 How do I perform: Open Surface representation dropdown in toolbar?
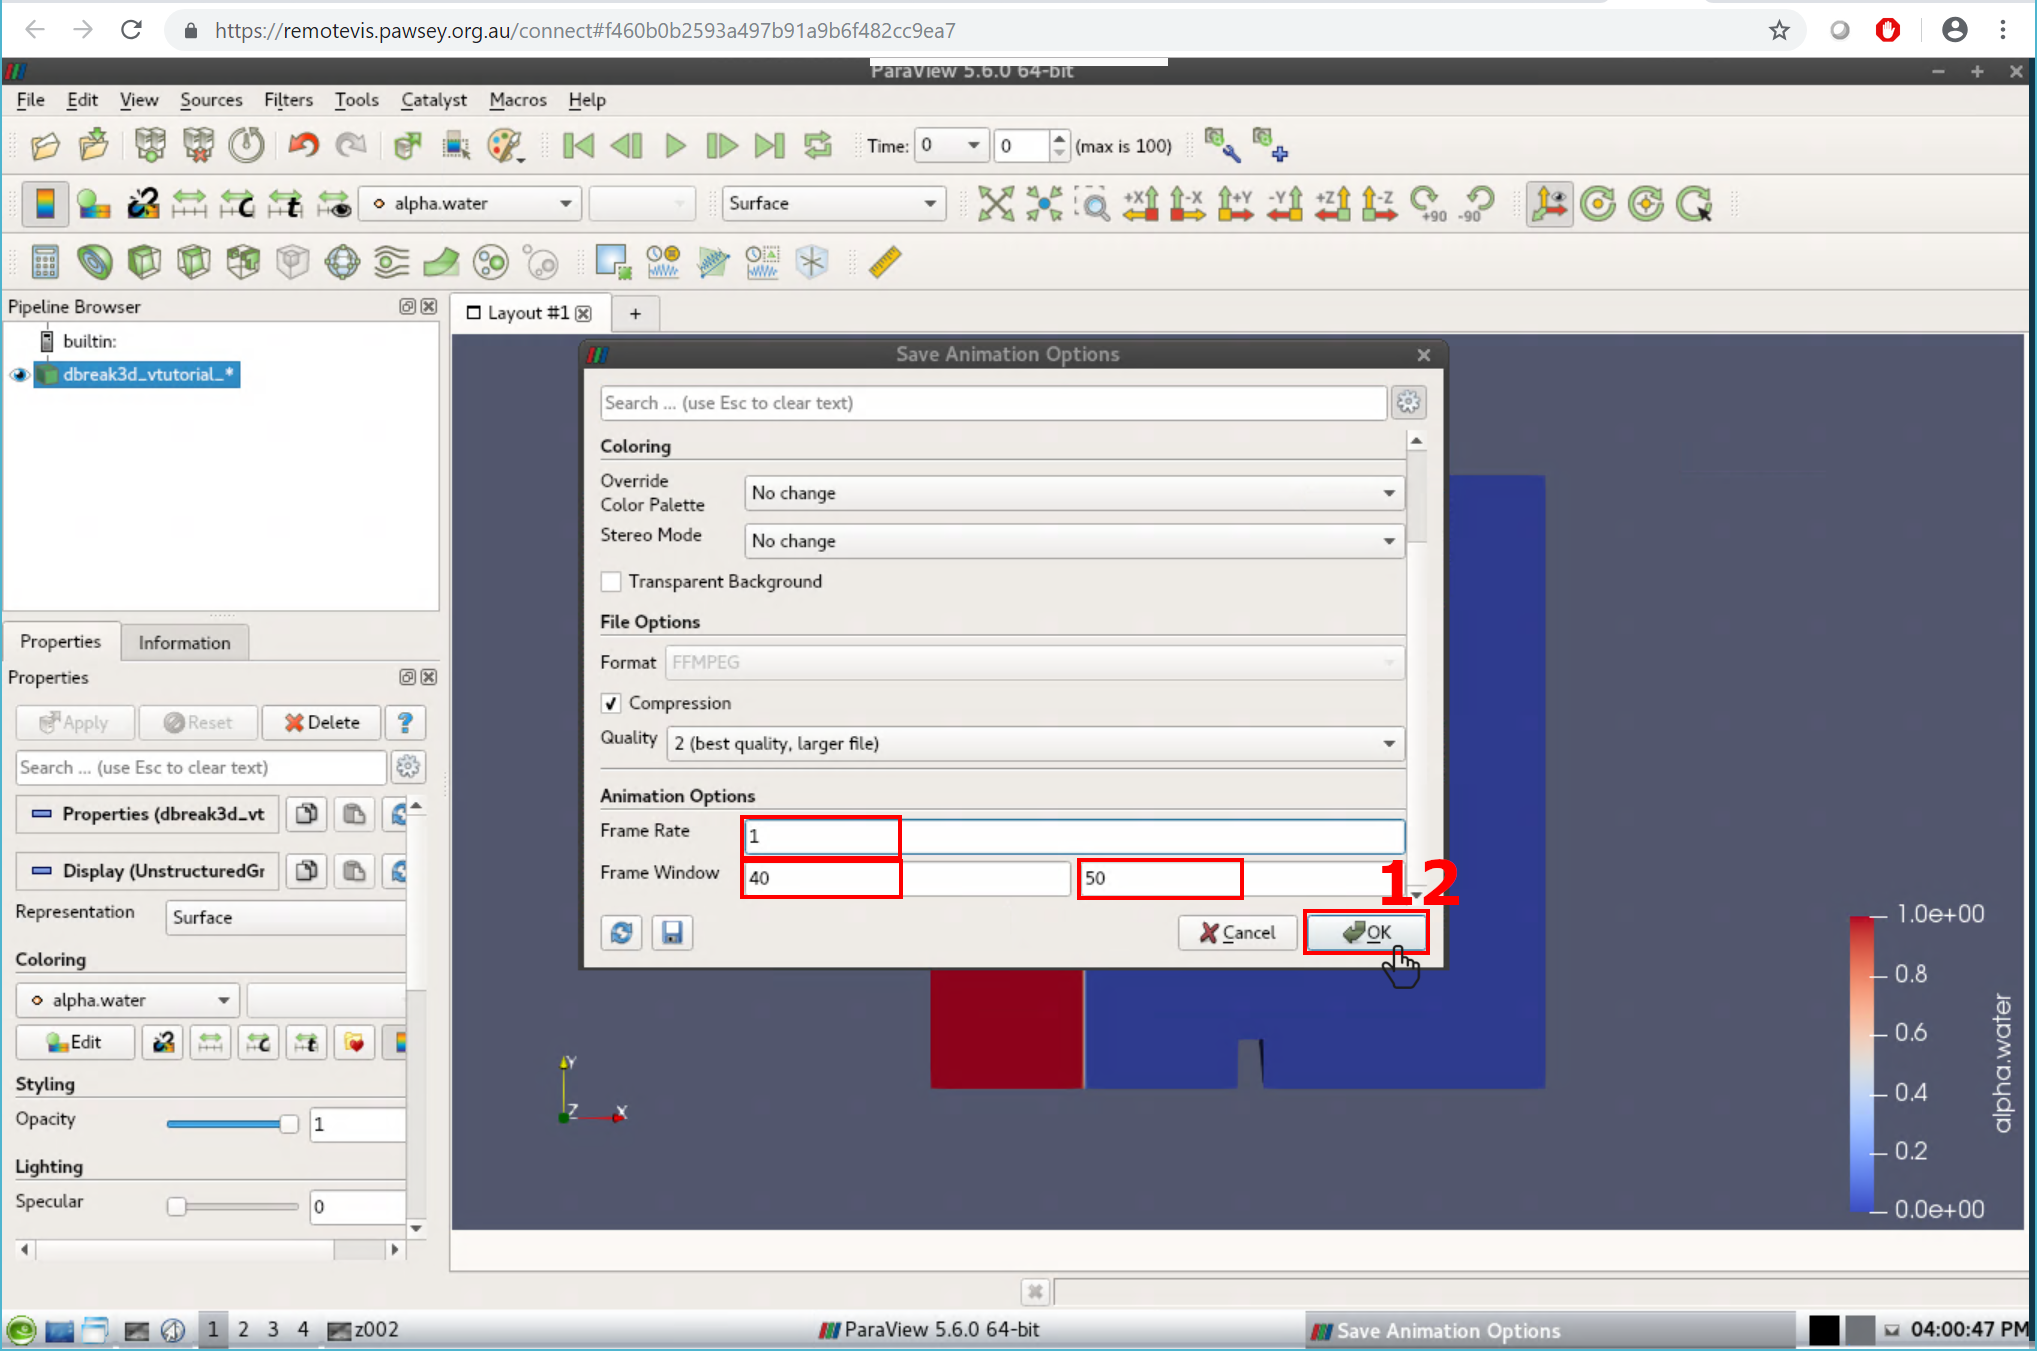(x=833, y=204)
